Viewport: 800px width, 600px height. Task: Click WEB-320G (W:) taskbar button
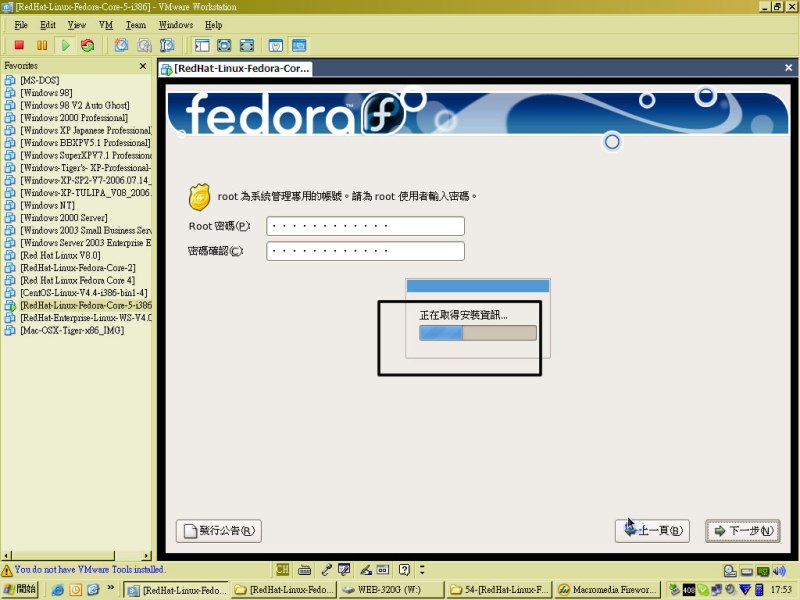click(390, 590)
